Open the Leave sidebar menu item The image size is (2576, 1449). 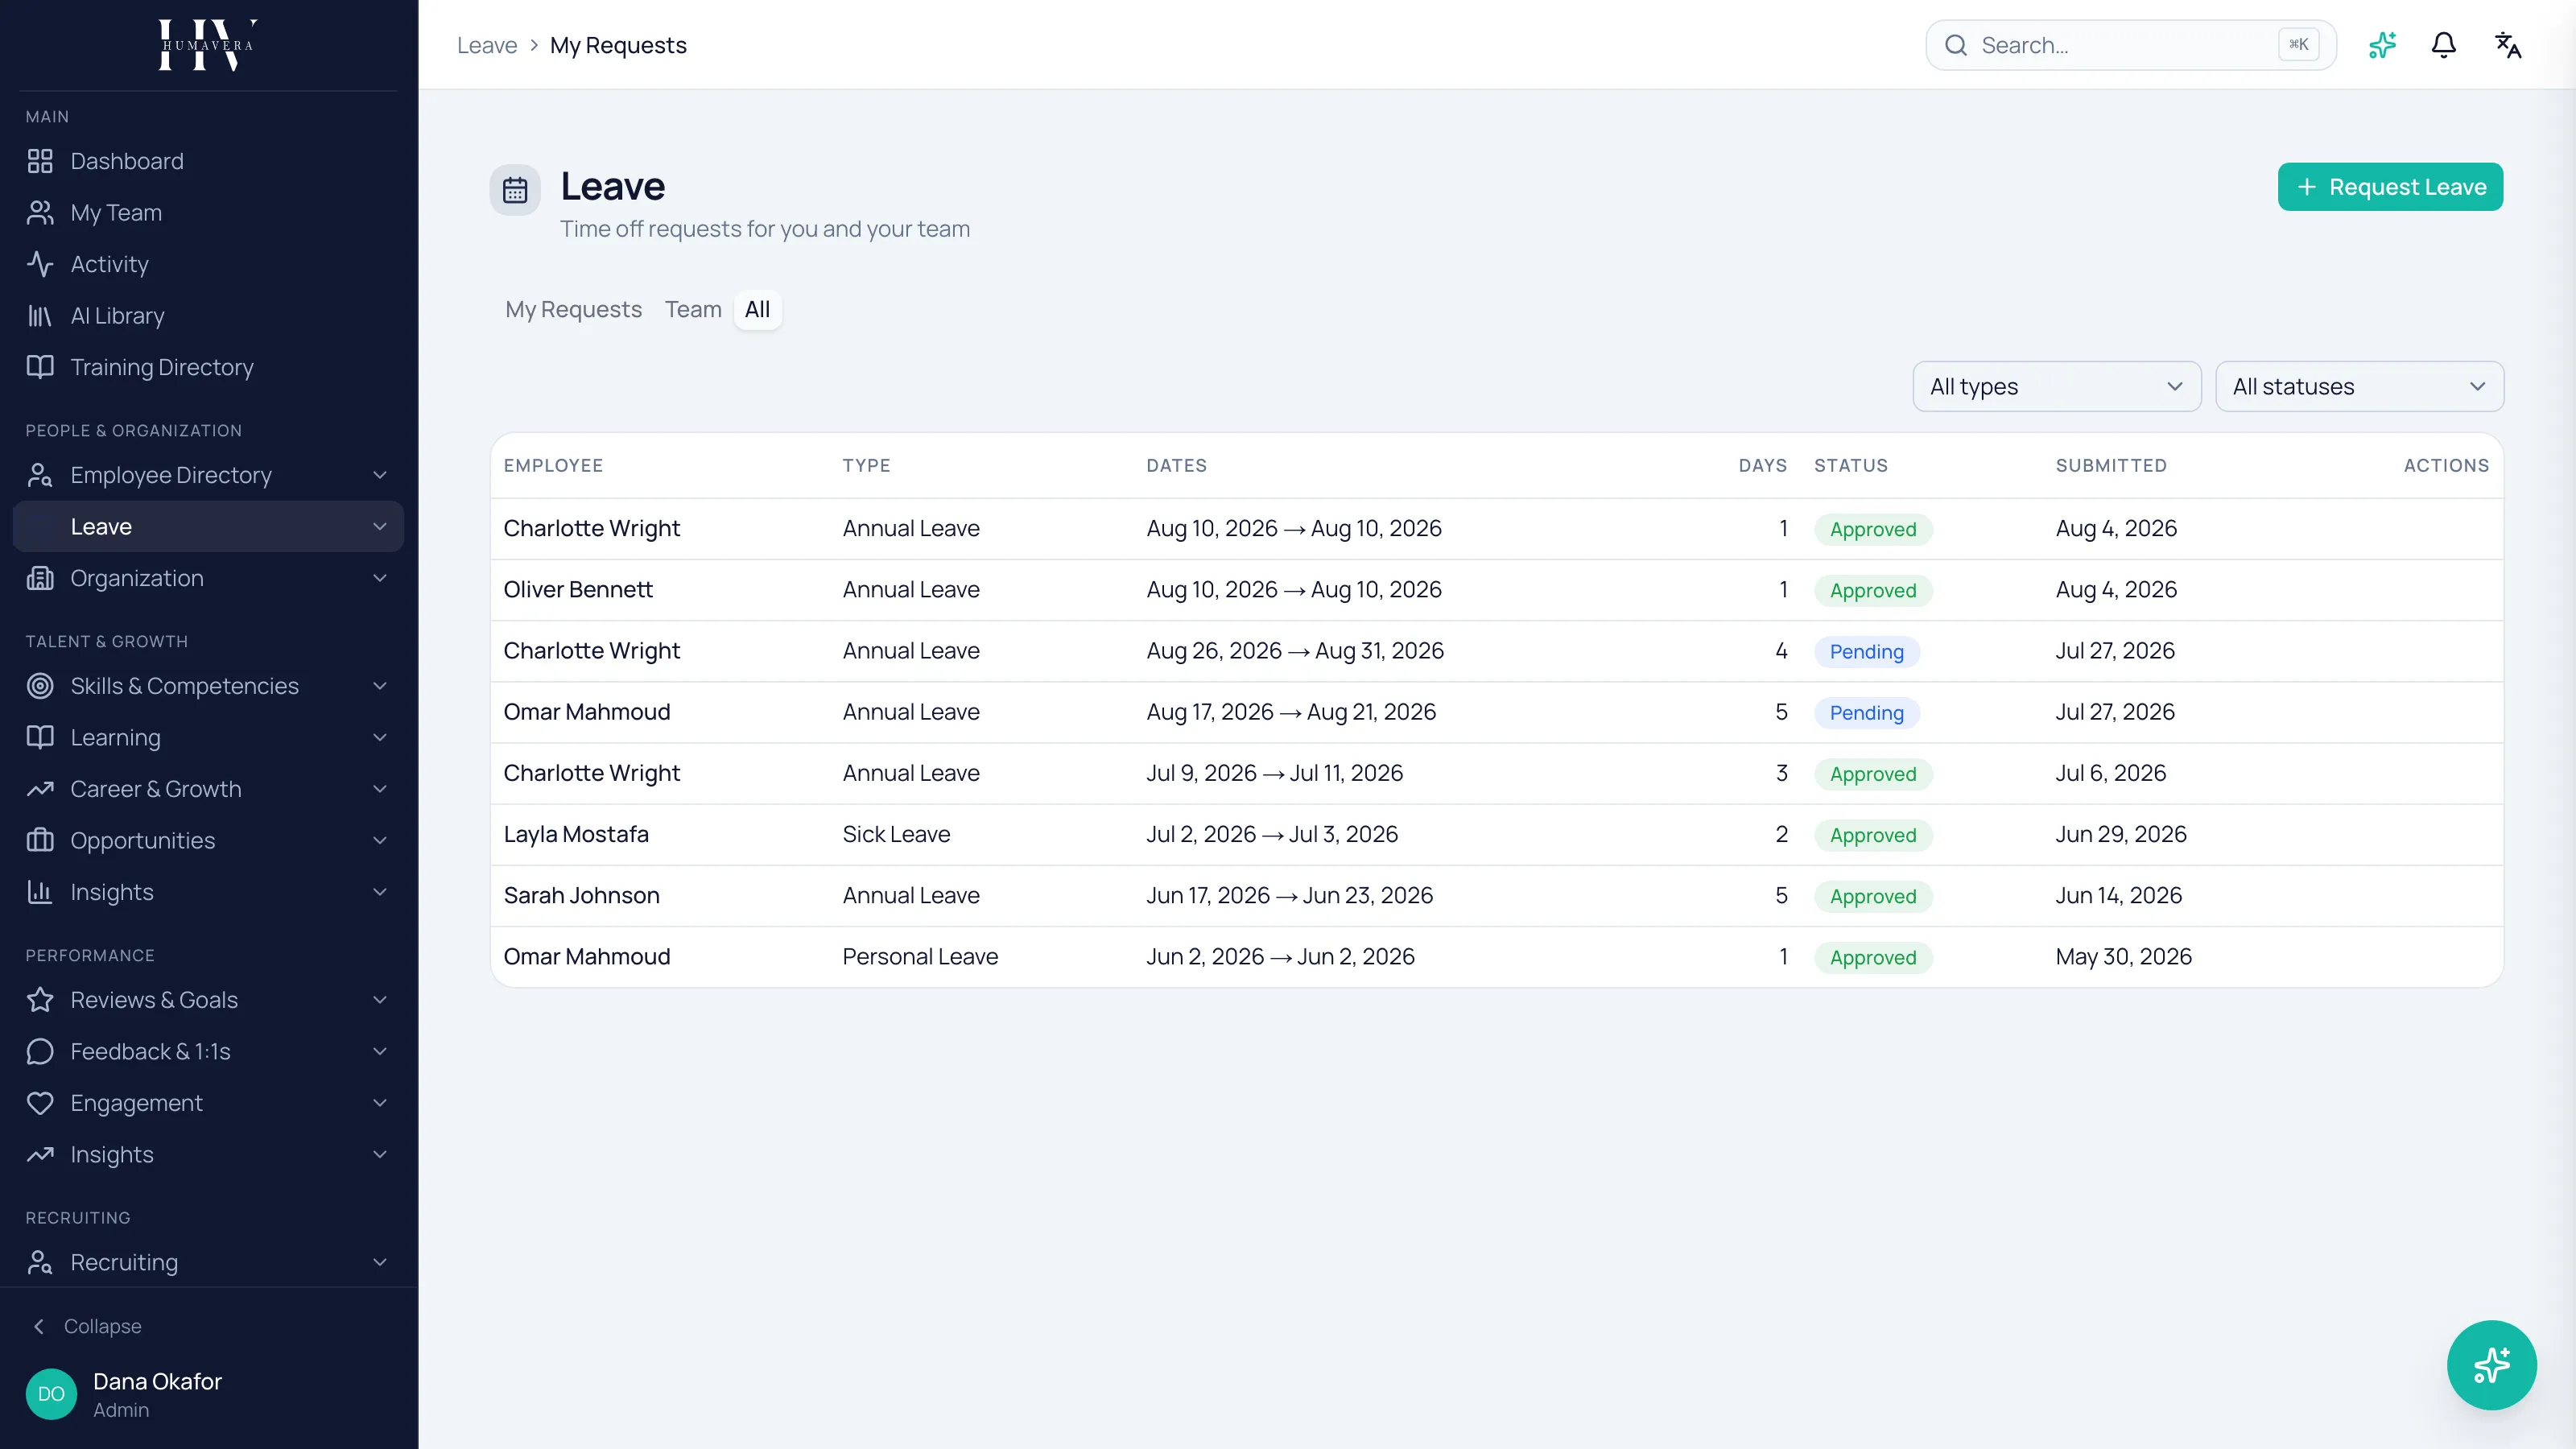click(208, 527)
